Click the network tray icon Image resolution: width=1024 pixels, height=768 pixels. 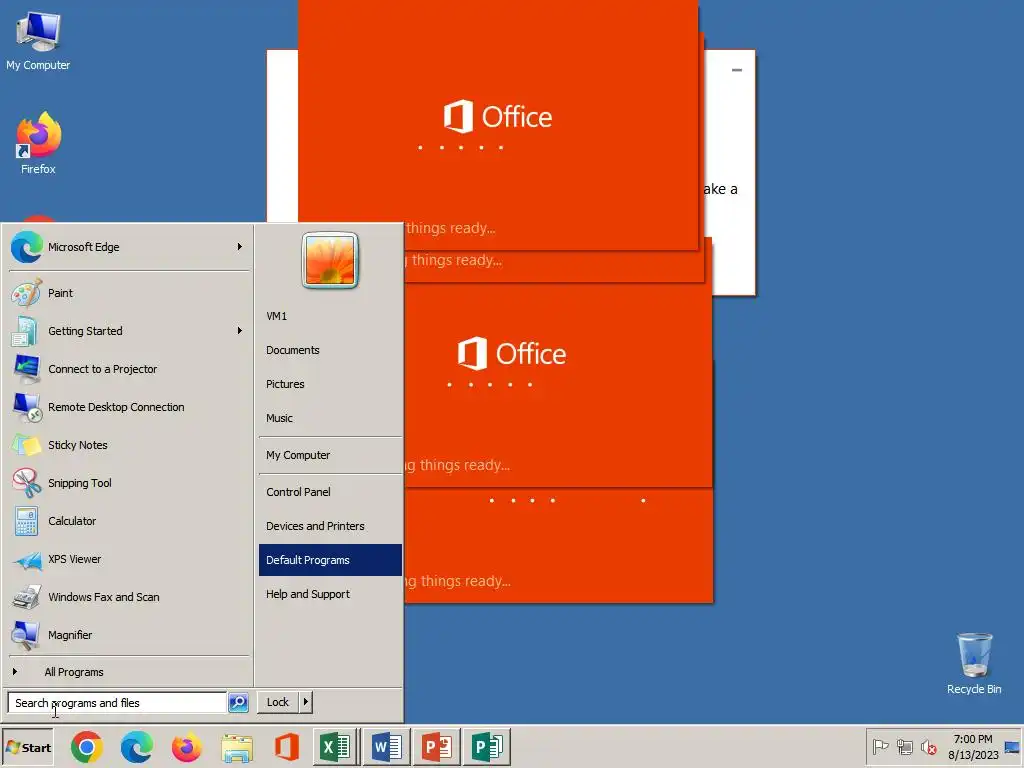(904, 746)
